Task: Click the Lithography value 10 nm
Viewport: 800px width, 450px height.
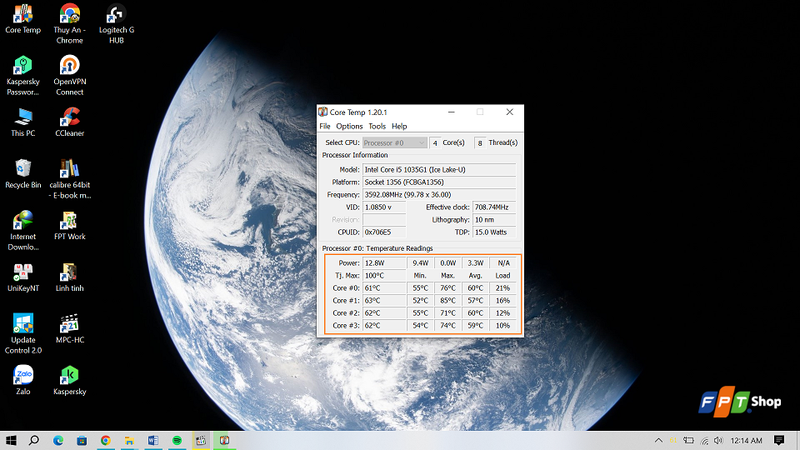Action: click(x=494, y=219)
